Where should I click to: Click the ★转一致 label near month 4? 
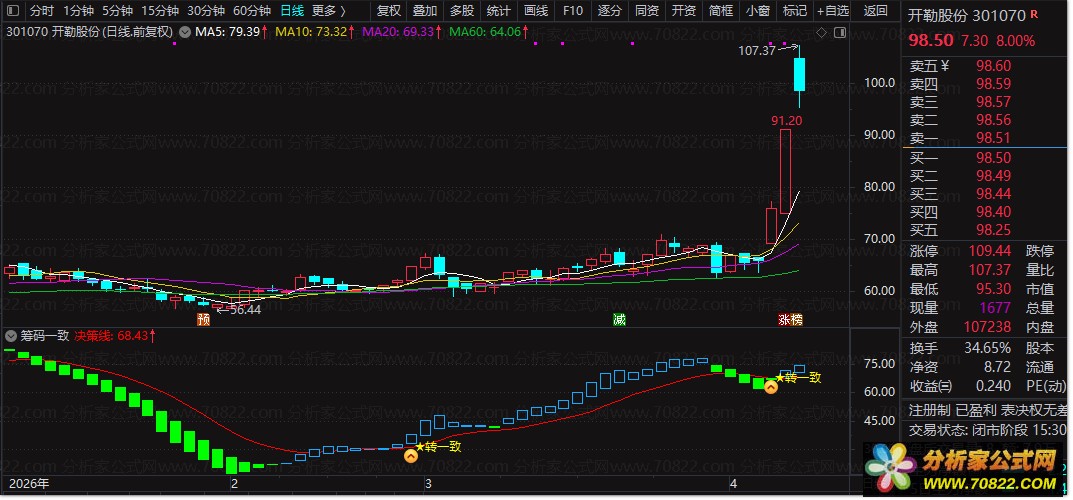pos(798,378)
